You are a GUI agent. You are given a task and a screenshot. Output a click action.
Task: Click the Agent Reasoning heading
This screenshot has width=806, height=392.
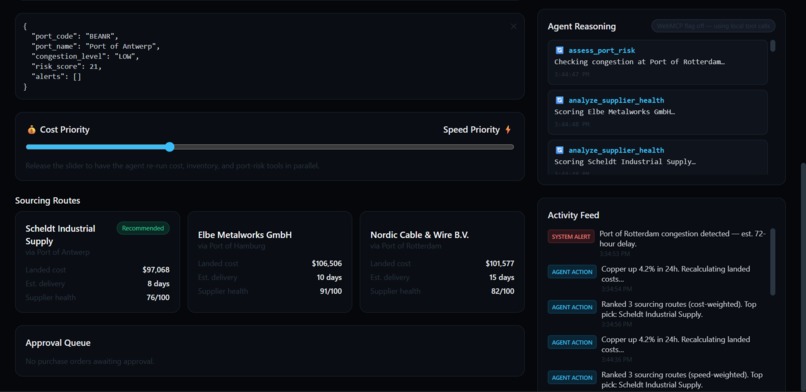(x=581, y=26)
